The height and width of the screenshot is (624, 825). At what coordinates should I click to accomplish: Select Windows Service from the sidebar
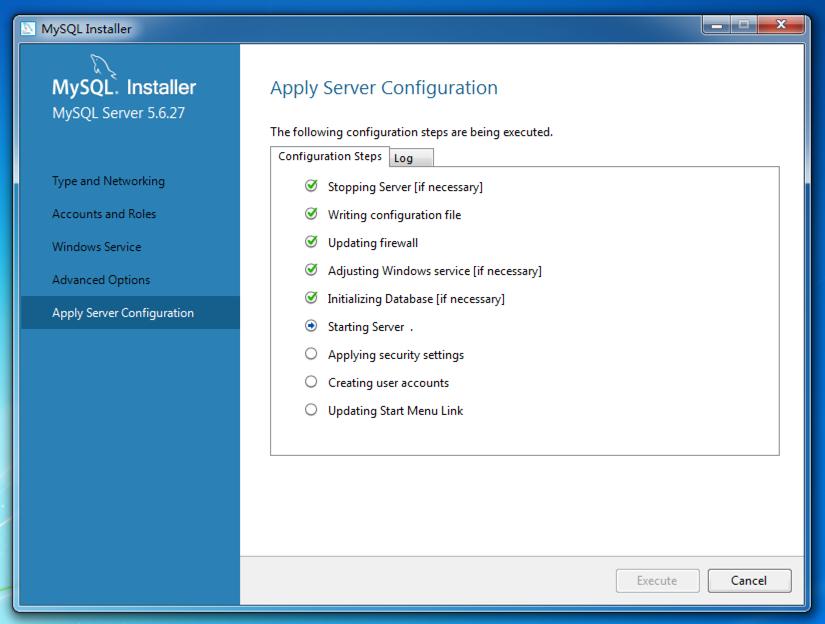tap(99, 247)
